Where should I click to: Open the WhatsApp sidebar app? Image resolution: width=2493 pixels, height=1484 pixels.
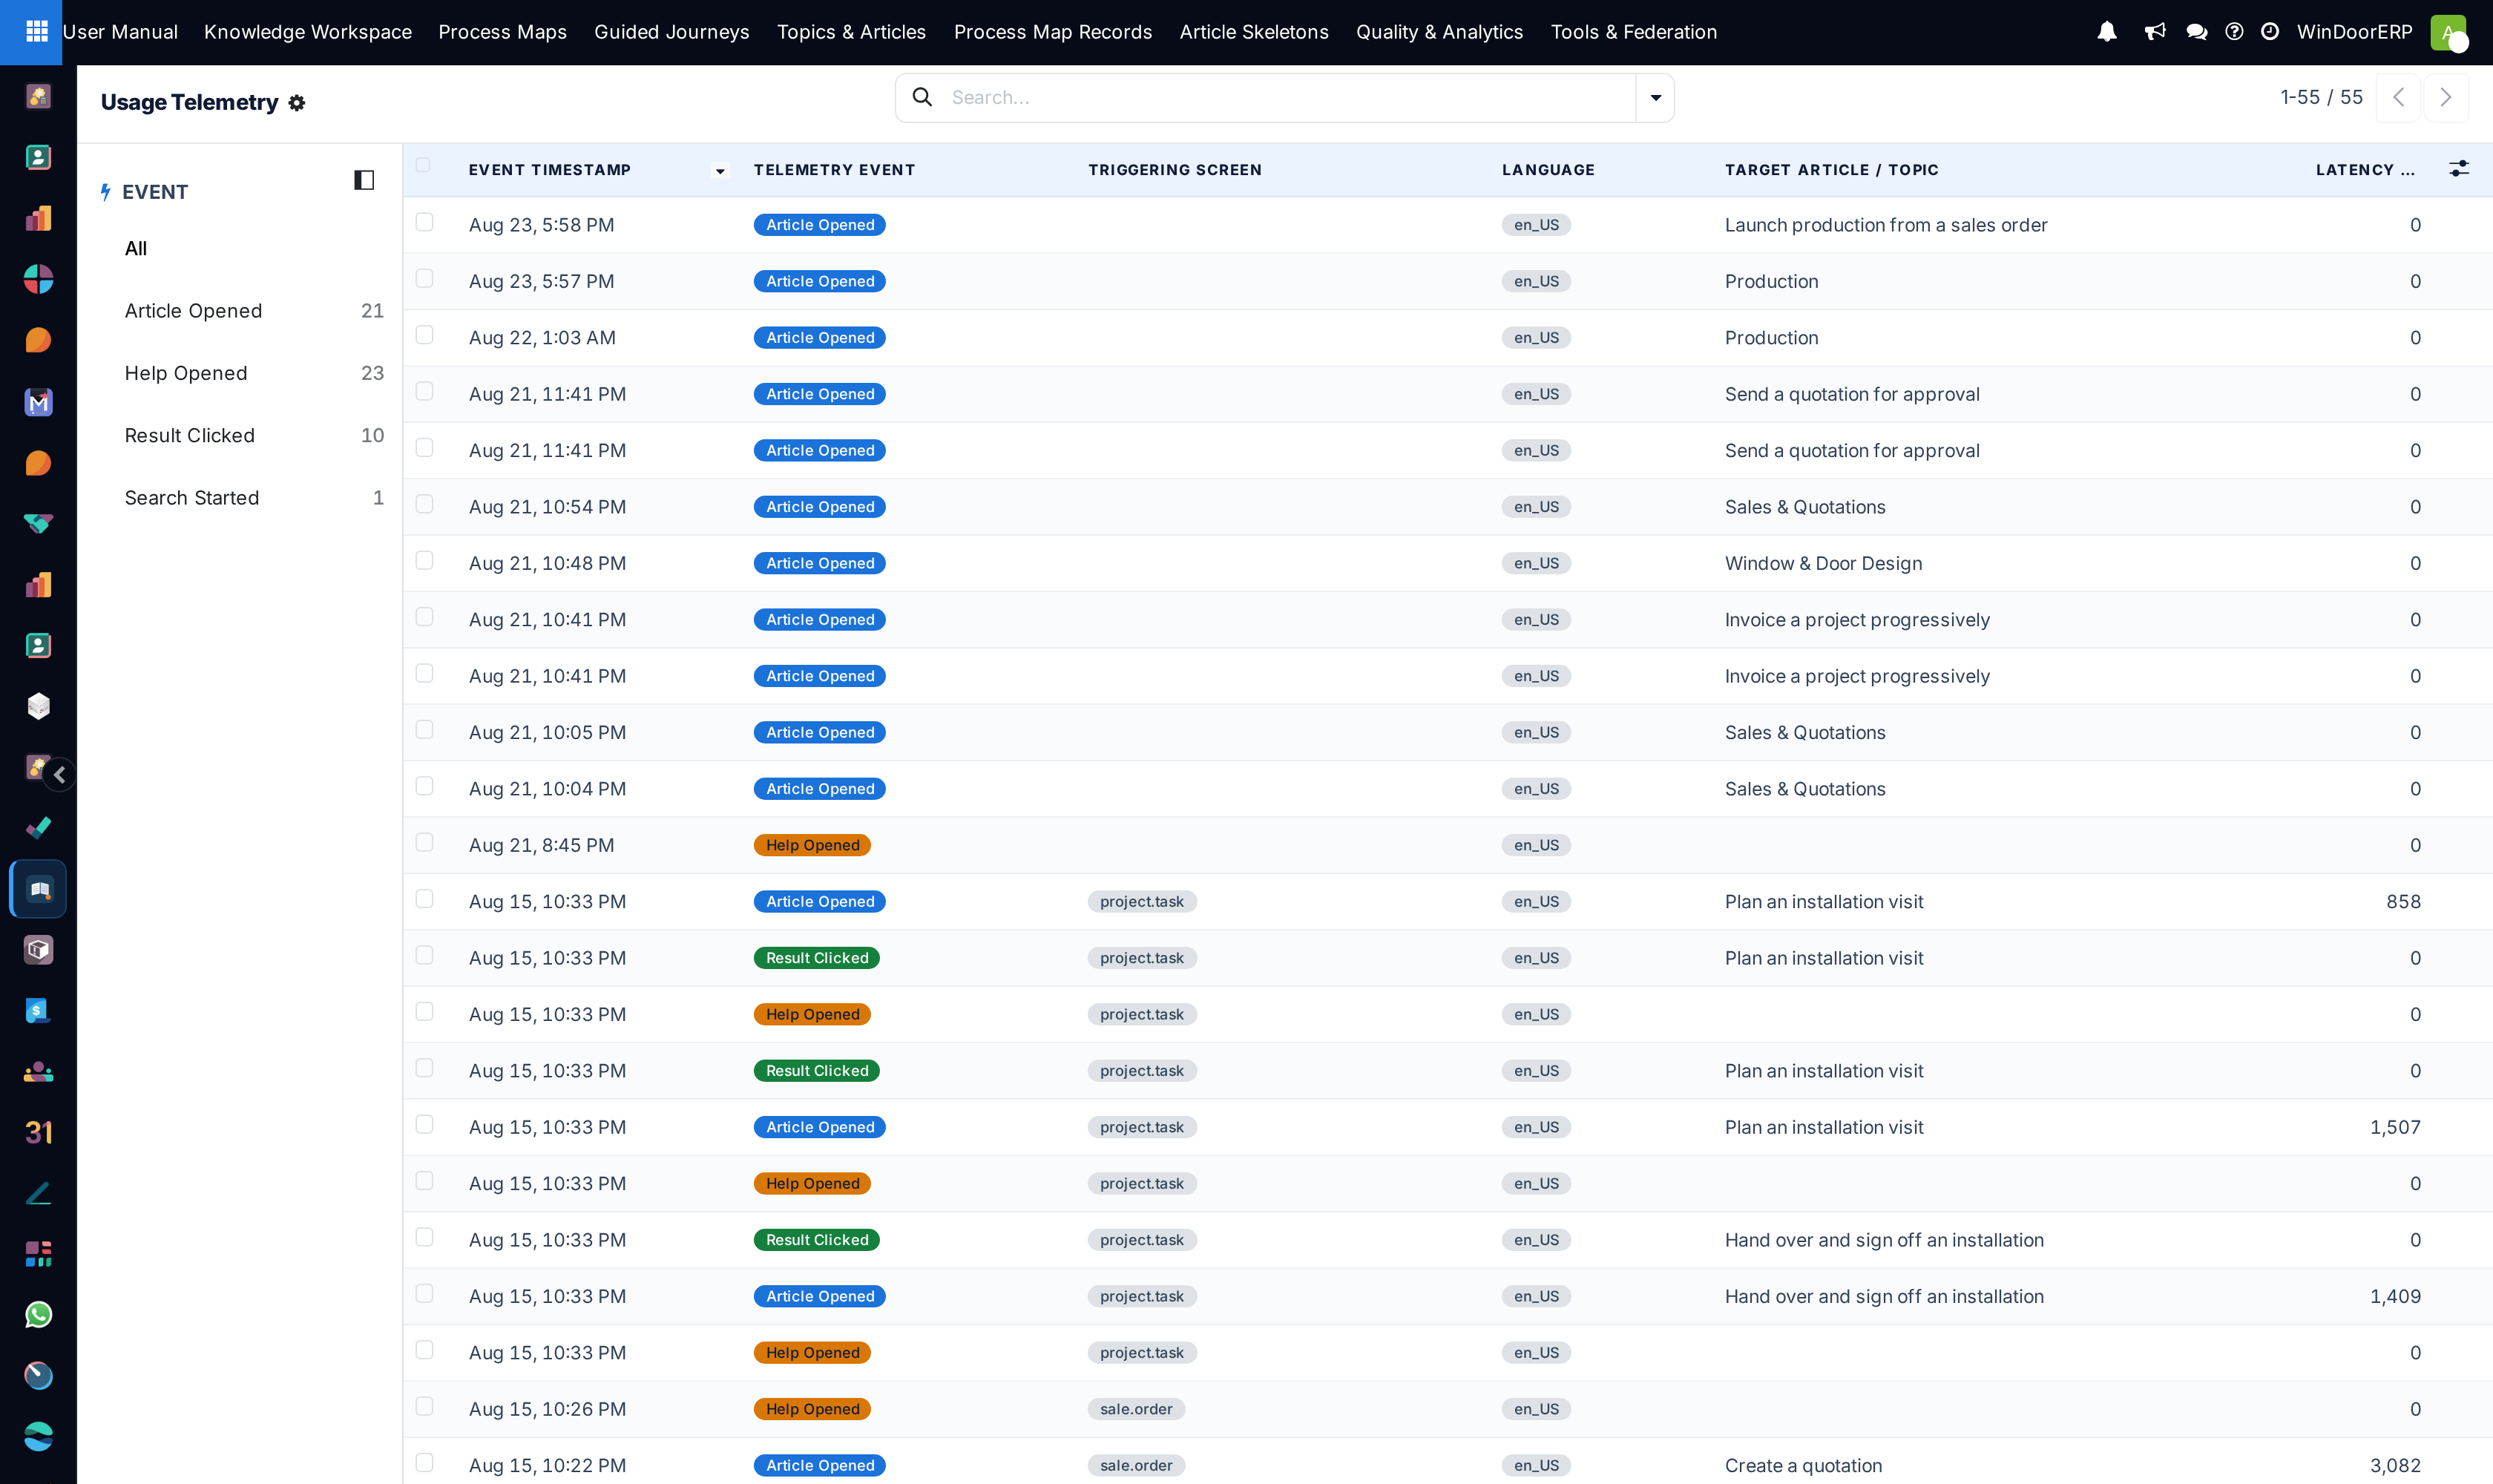coord(38,1314)
